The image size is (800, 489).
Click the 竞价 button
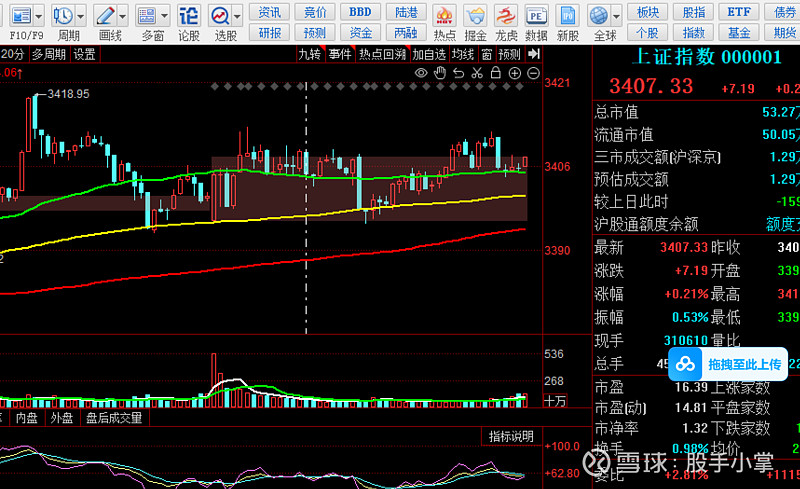click(x=315, y=12)
